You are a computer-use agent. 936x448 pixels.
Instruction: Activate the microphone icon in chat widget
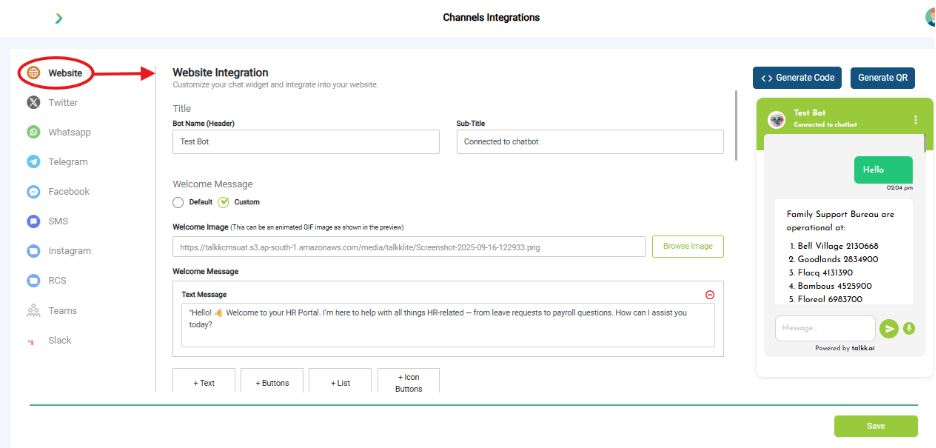pos(909,328)
